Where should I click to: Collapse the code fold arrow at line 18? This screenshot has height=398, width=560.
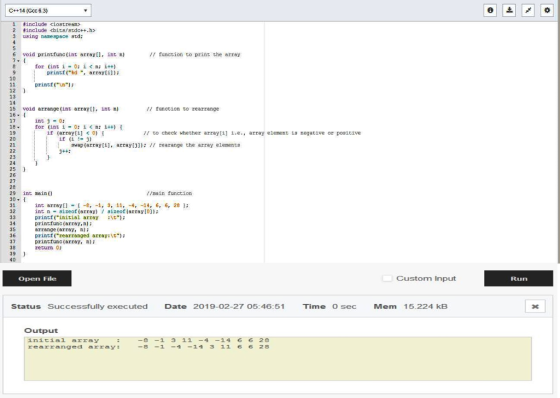point(18,127)
